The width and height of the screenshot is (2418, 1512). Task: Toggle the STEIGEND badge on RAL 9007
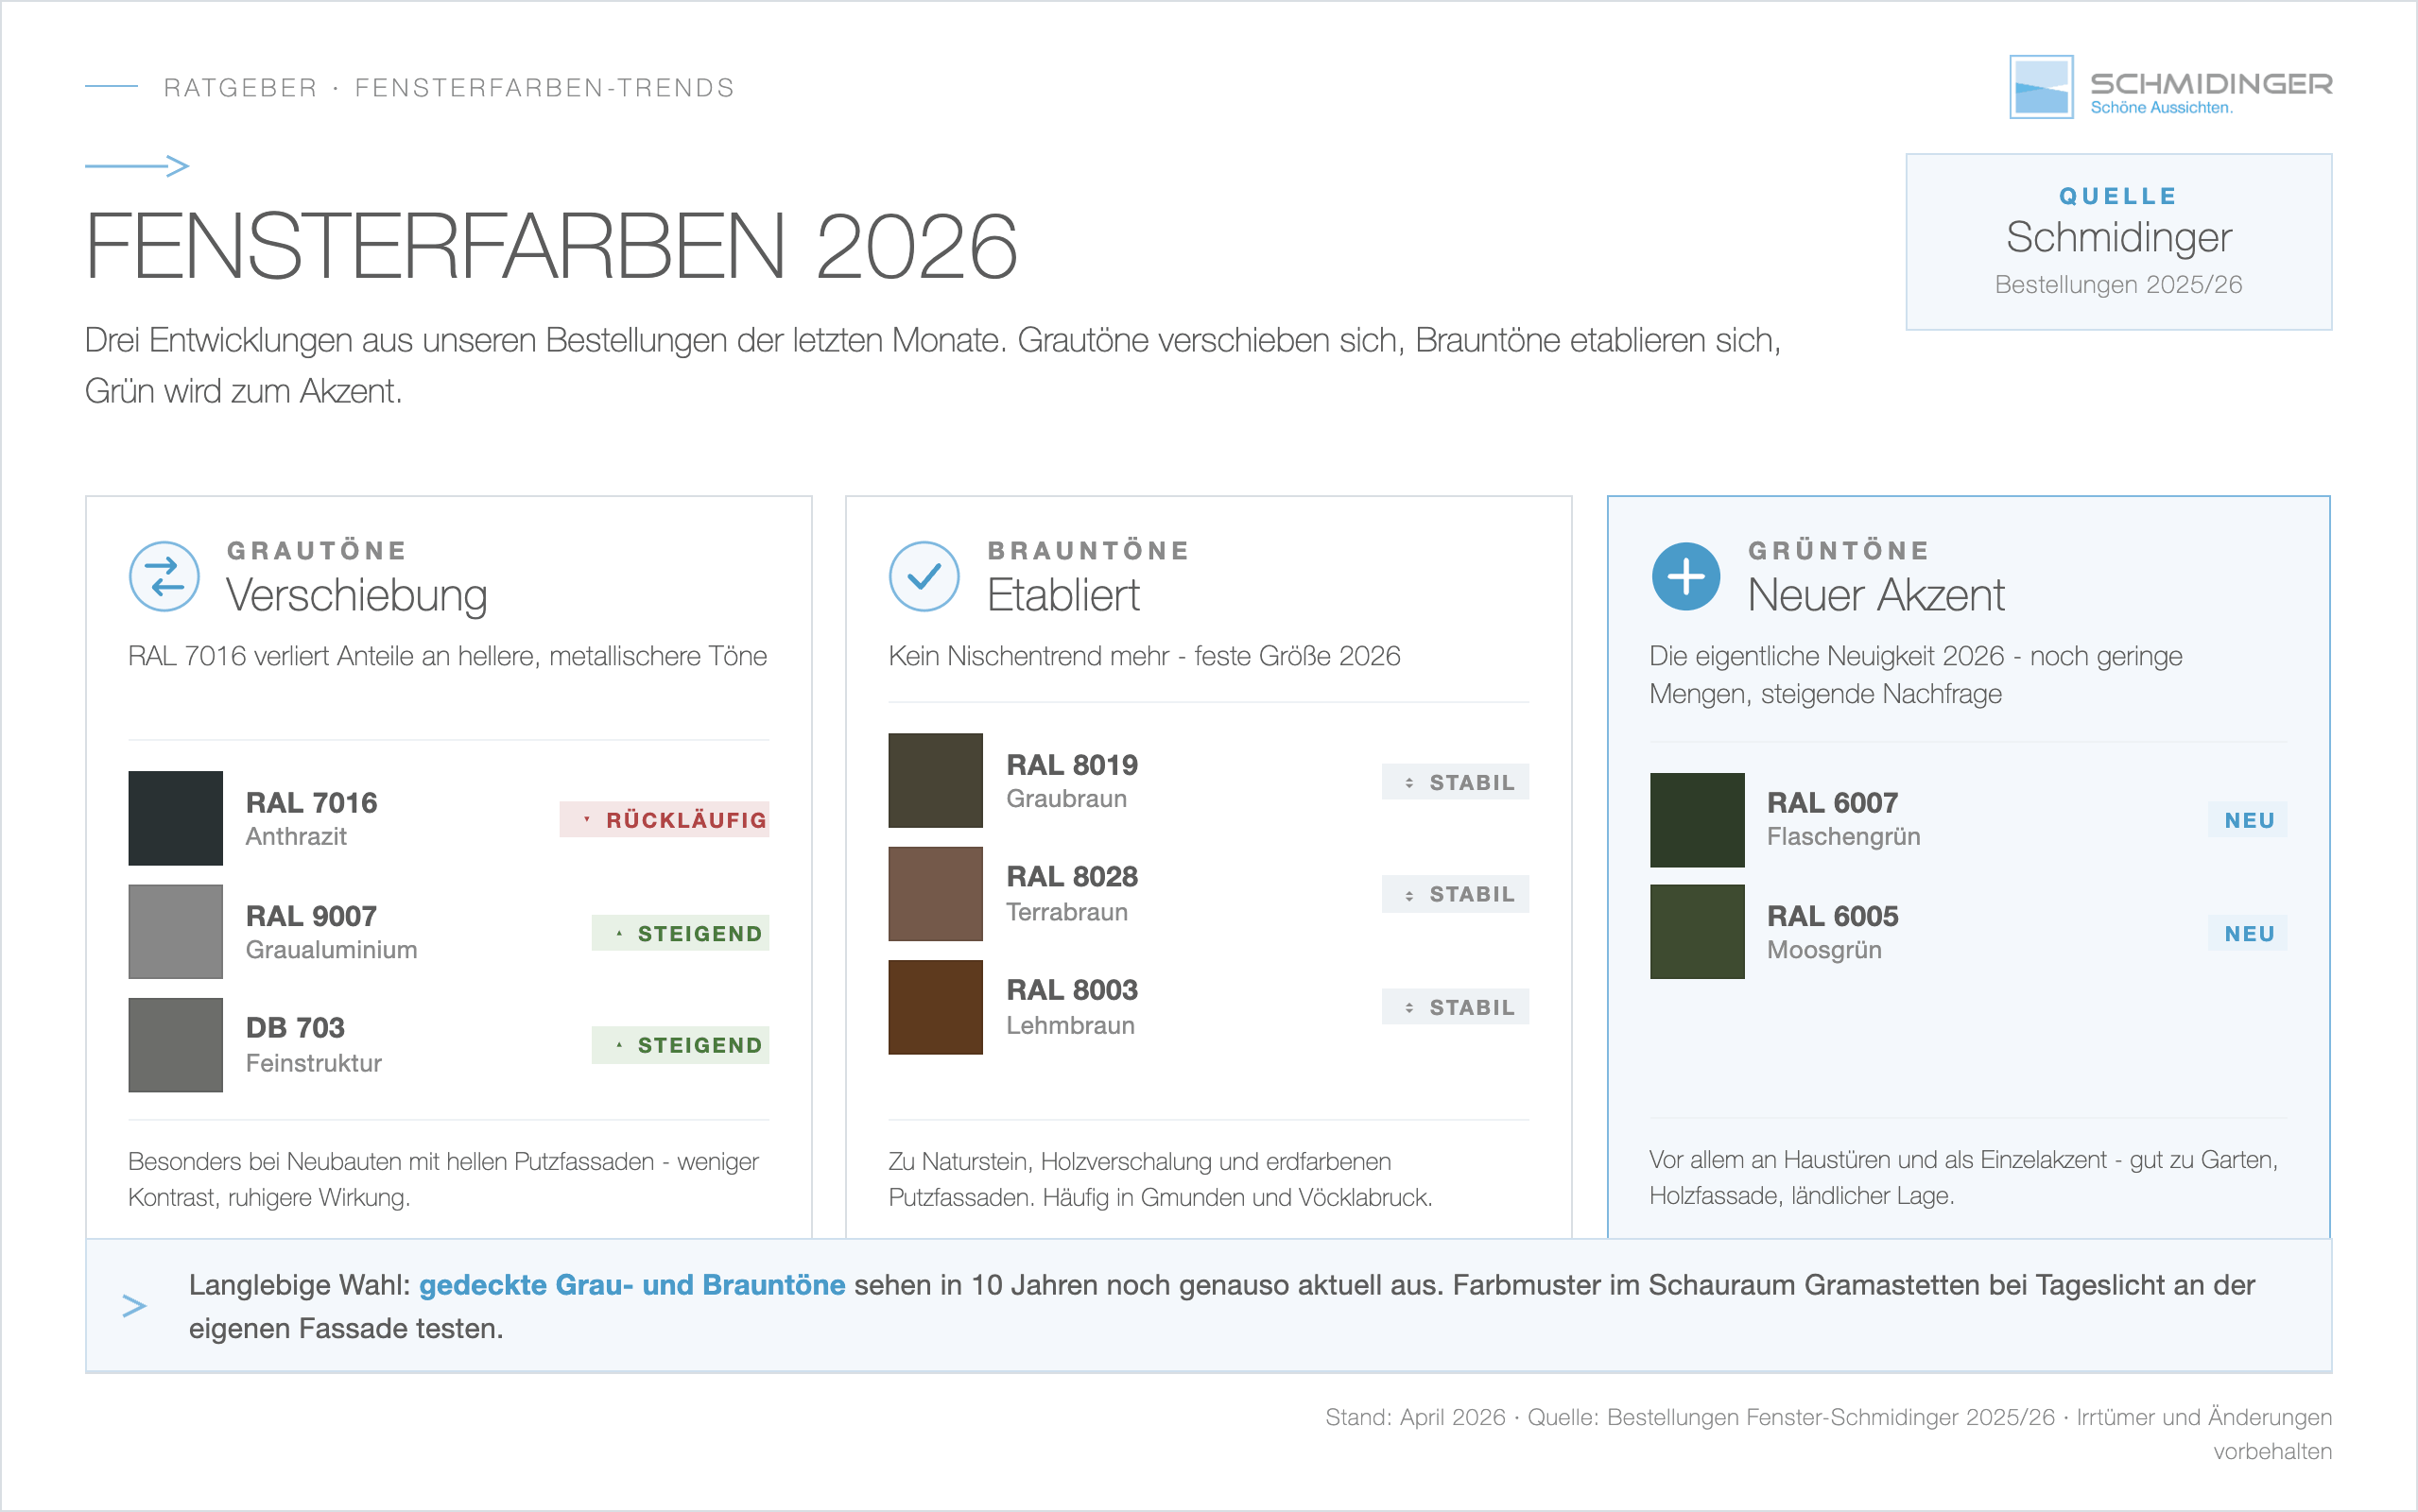[x=681, y=933]
